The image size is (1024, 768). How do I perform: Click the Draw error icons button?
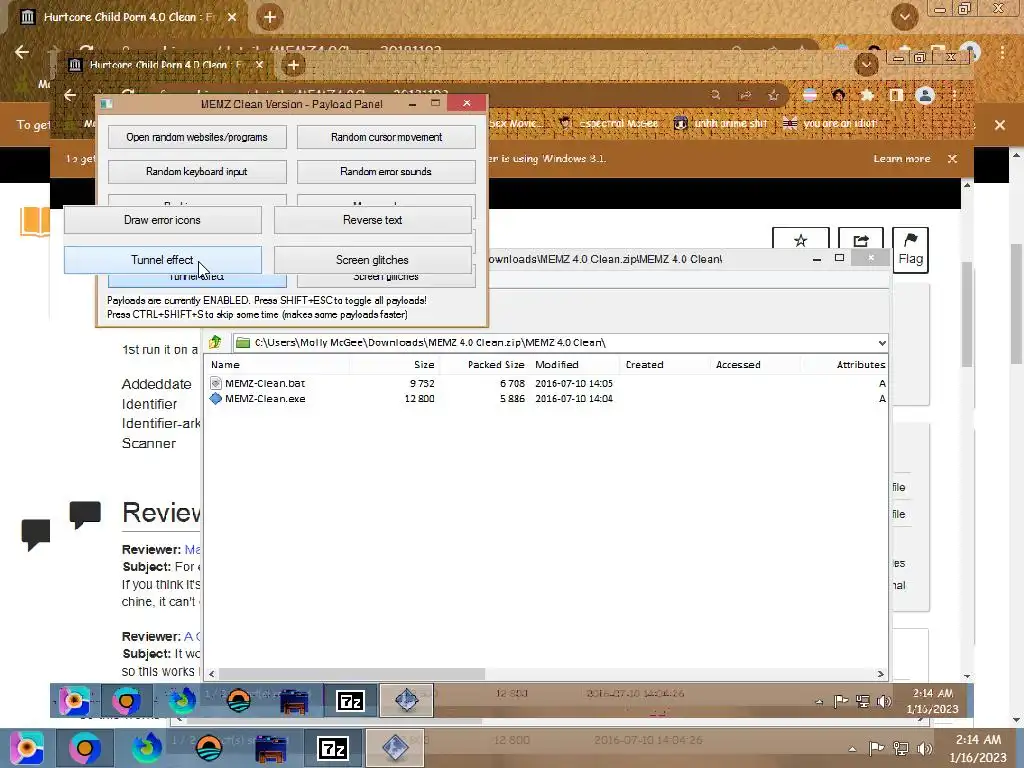pos(163,220)
